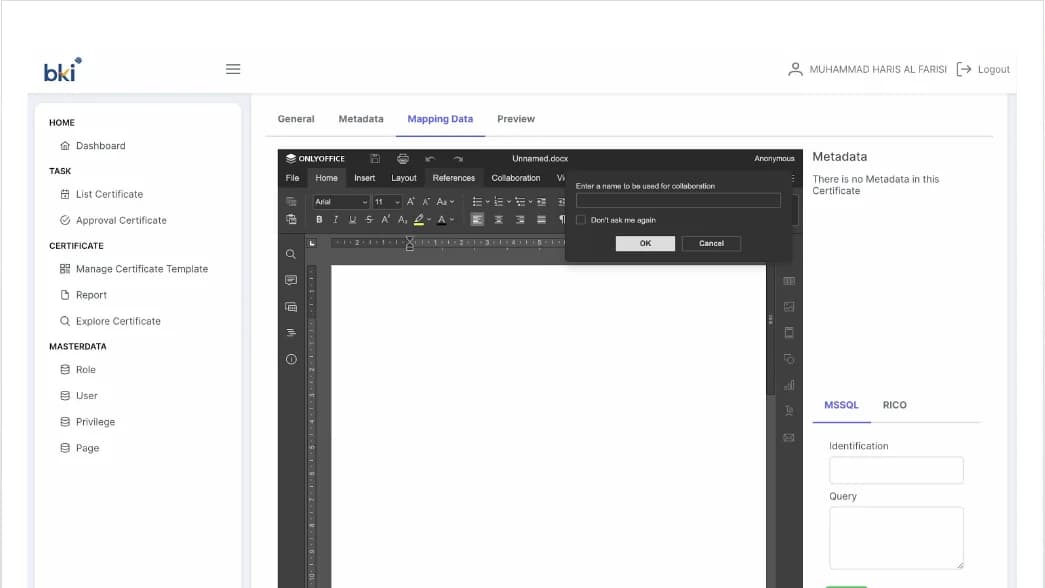Open the Layout ribbon tab

[x=404, y=178]
